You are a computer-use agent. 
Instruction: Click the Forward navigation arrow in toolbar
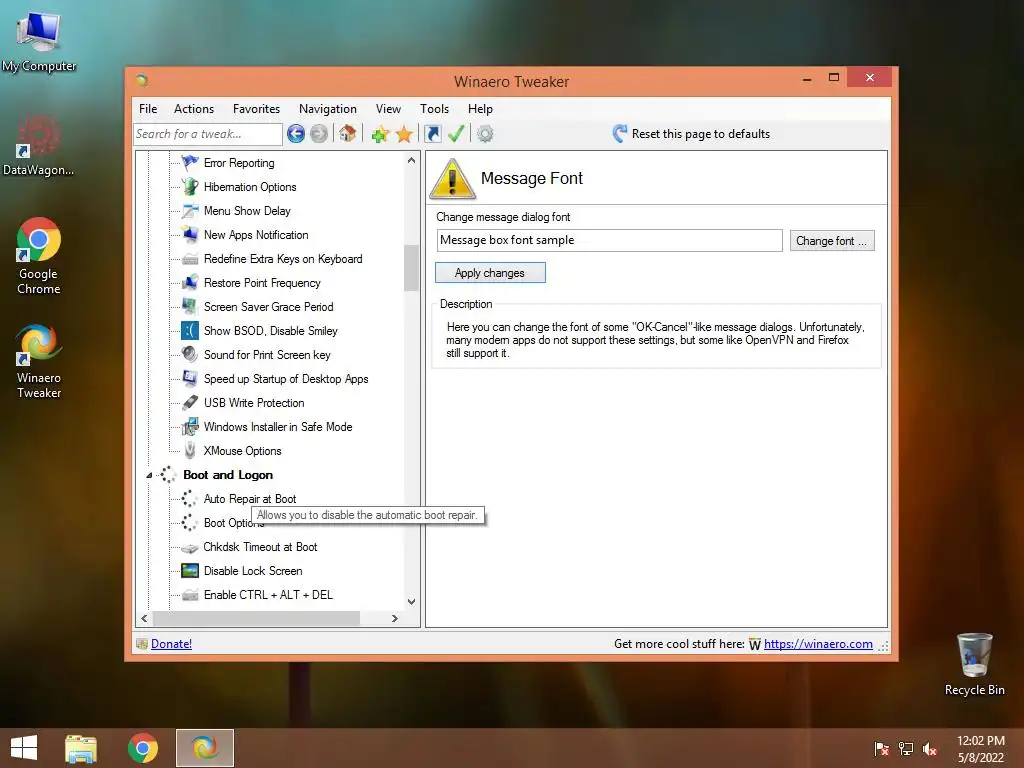click(319, 134)
